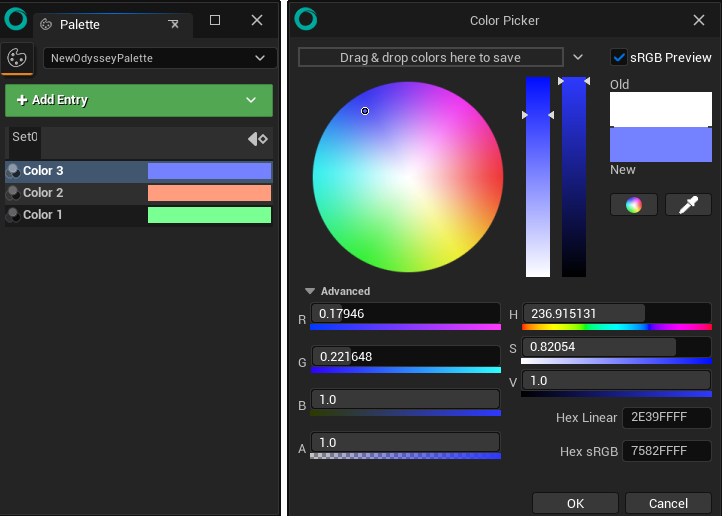The height and width of the screenshot is (516, 722).
Task: Click the Palette tab's palette icon
Action: [x=46, y=24]
